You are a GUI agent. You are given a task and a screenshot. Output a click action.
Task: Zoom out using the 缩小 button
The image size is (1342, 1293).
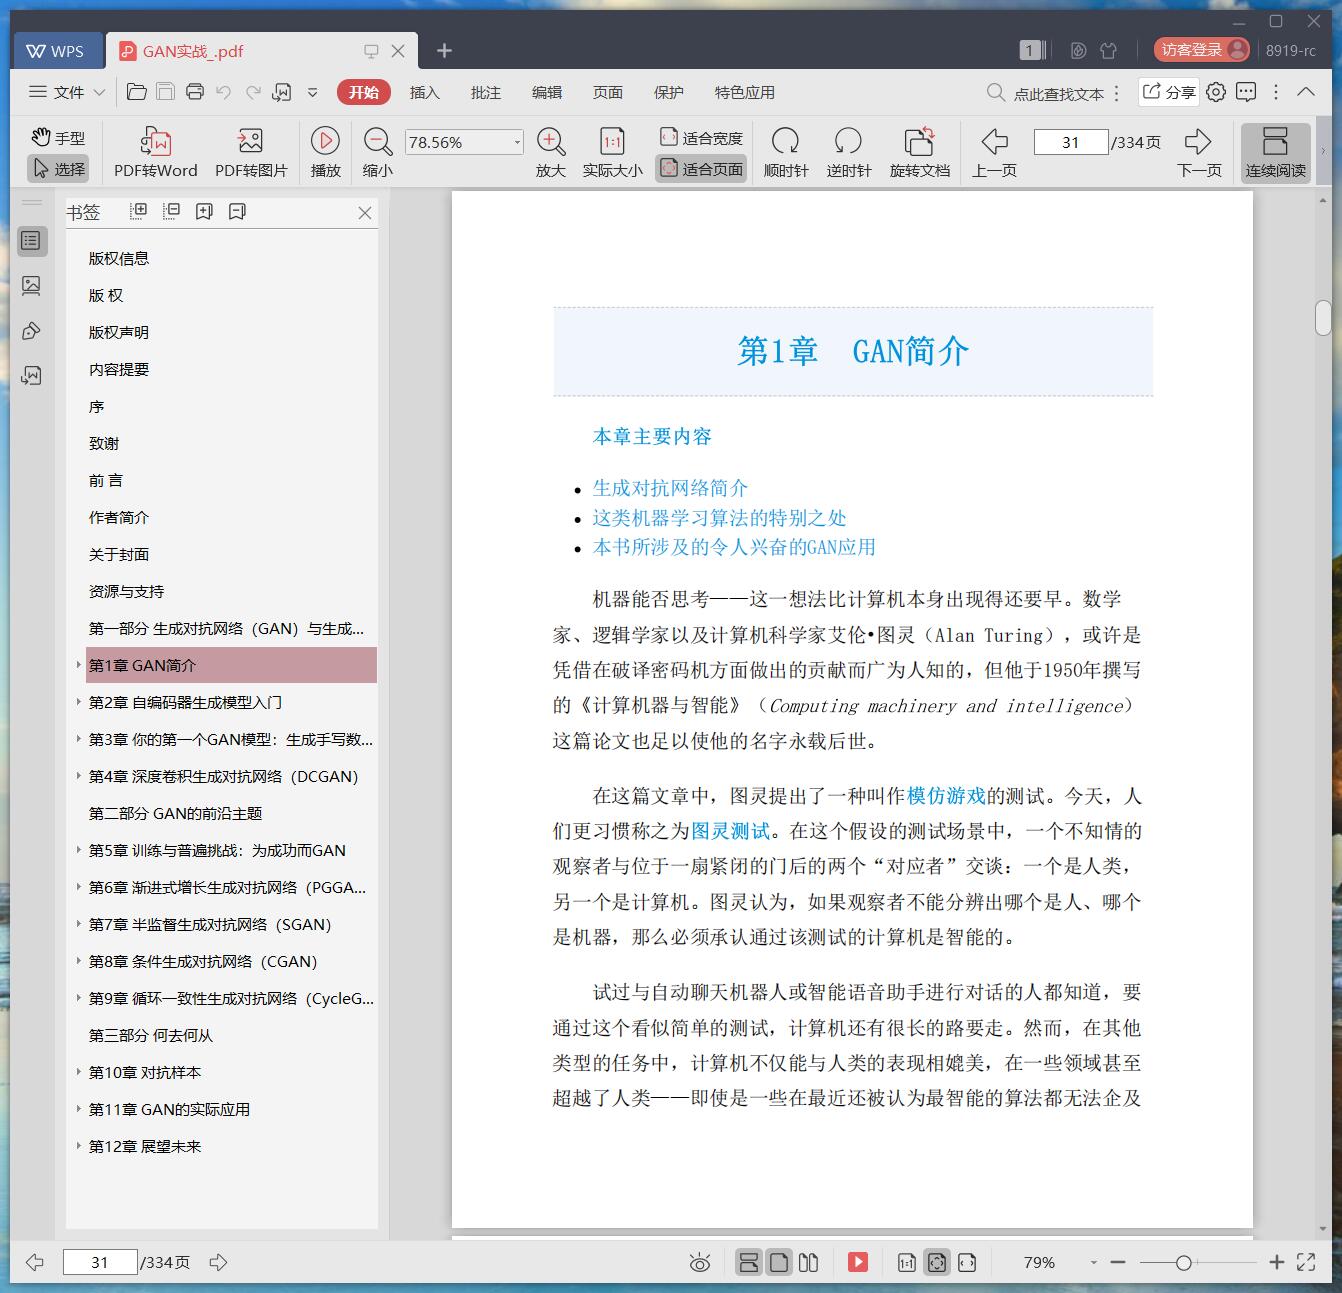(x=377, y=153)
